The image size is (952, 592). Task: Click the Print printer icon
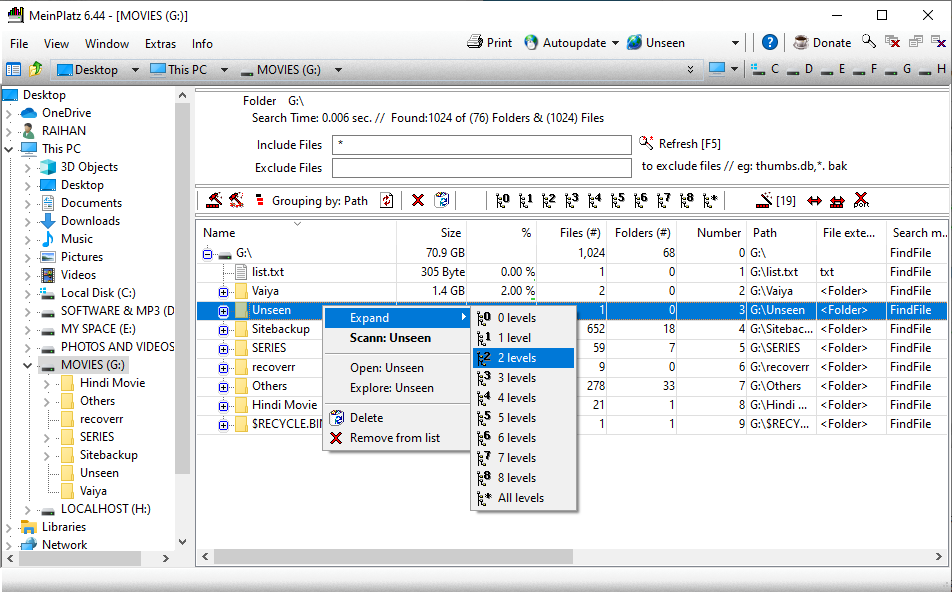(475, 42)
